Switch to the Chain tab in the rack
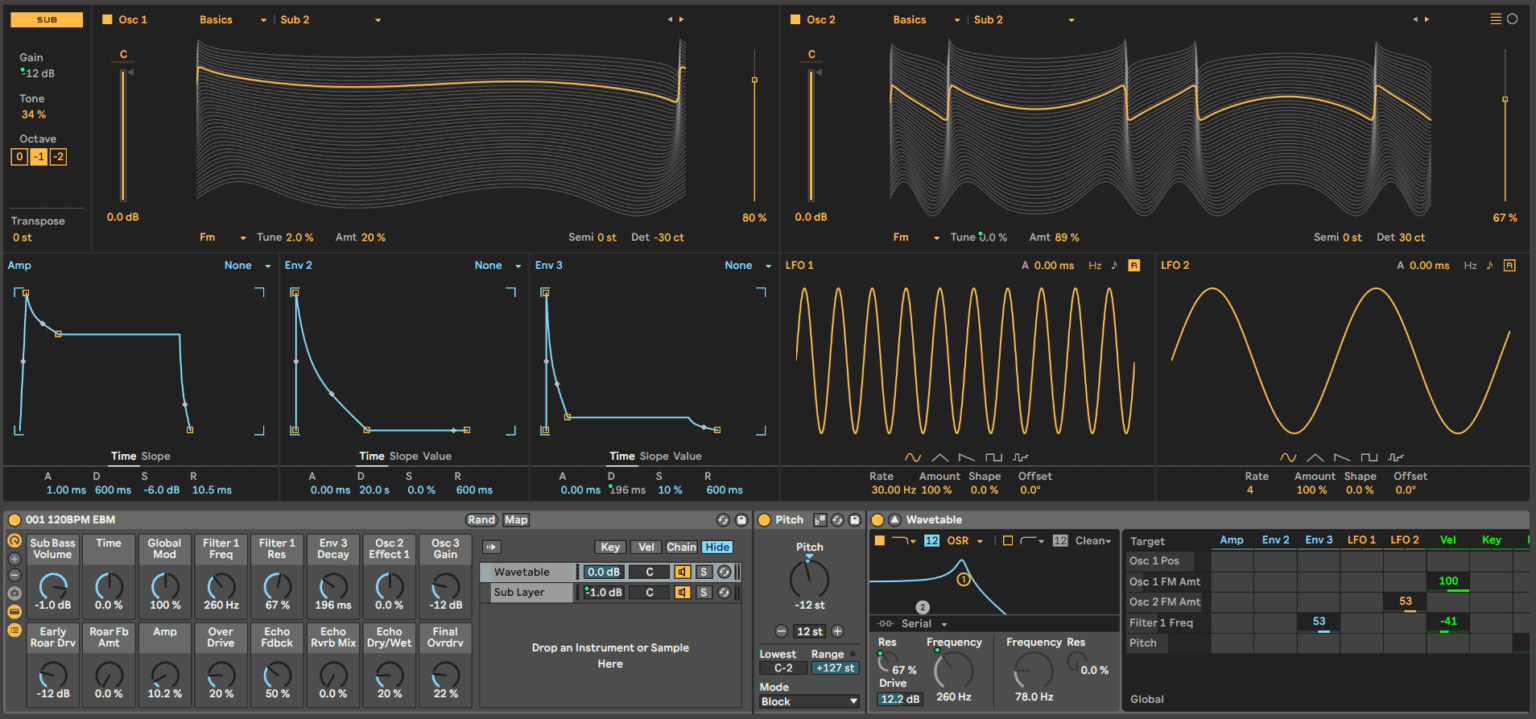This screenshot has width=1536, height=719. coord(682,547)
